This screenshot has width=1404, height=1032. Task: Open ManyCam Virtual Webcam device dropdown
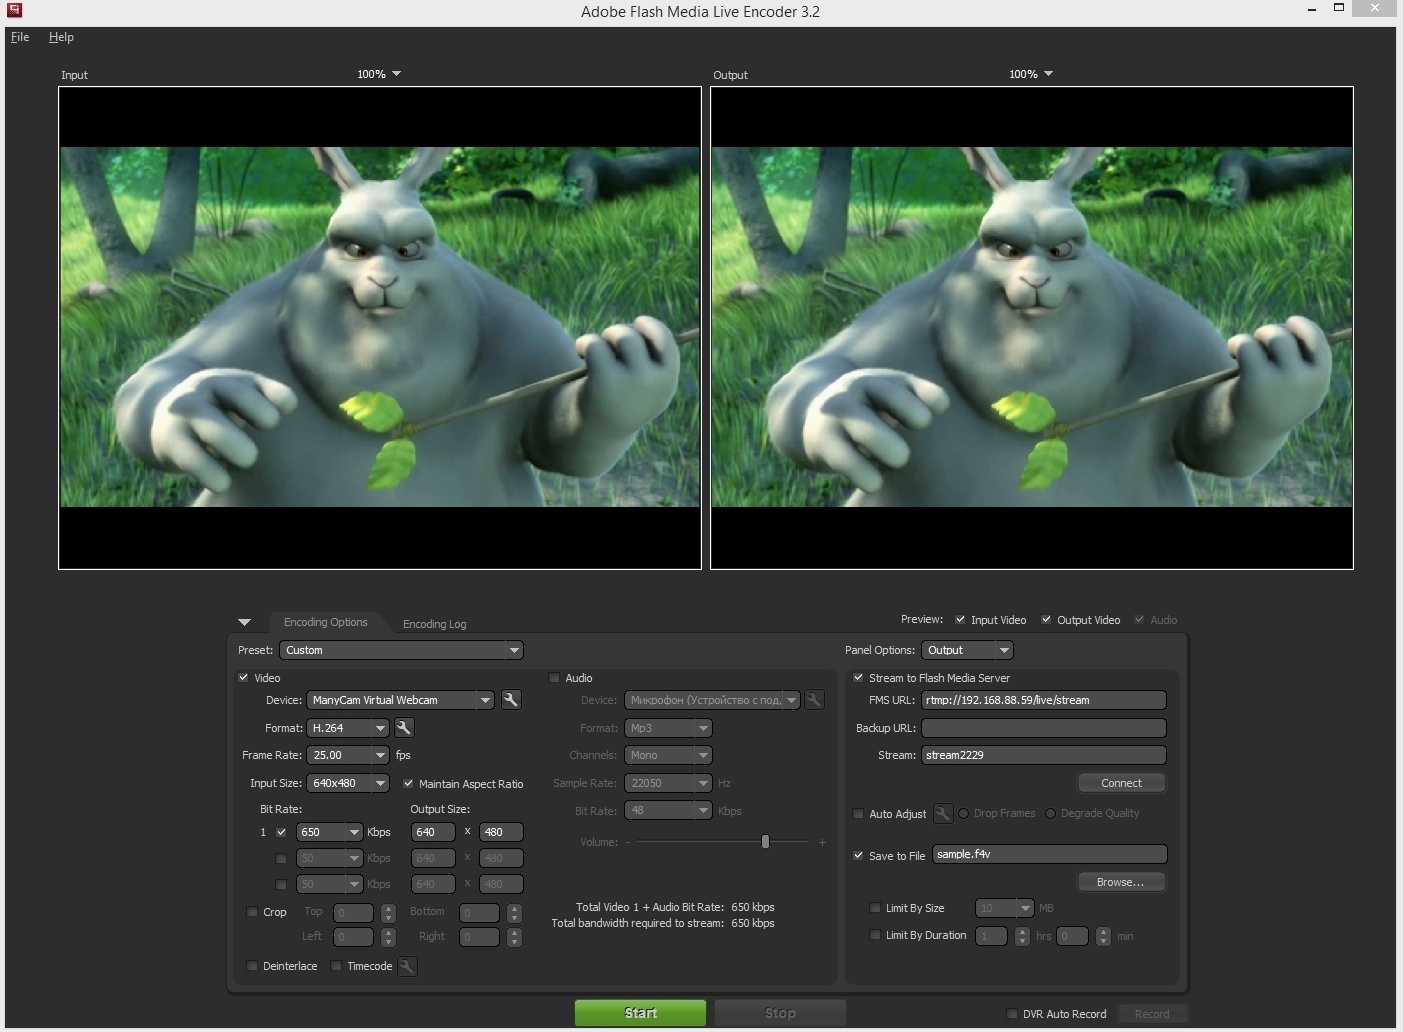pos(400,700)
